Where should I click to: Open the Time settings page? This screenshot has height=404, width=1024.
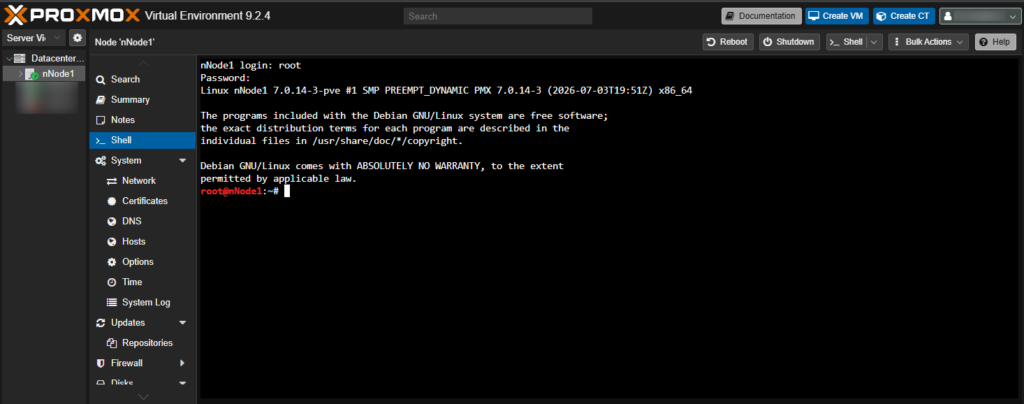point(132,282)
